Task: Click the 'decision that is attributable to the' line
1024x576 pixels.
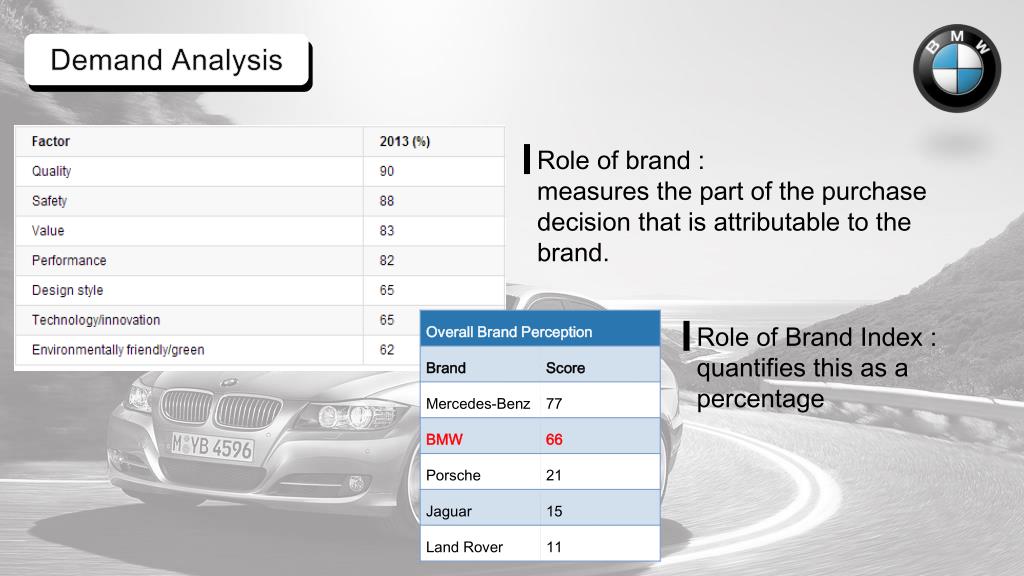Action: [x=724, y=222]
